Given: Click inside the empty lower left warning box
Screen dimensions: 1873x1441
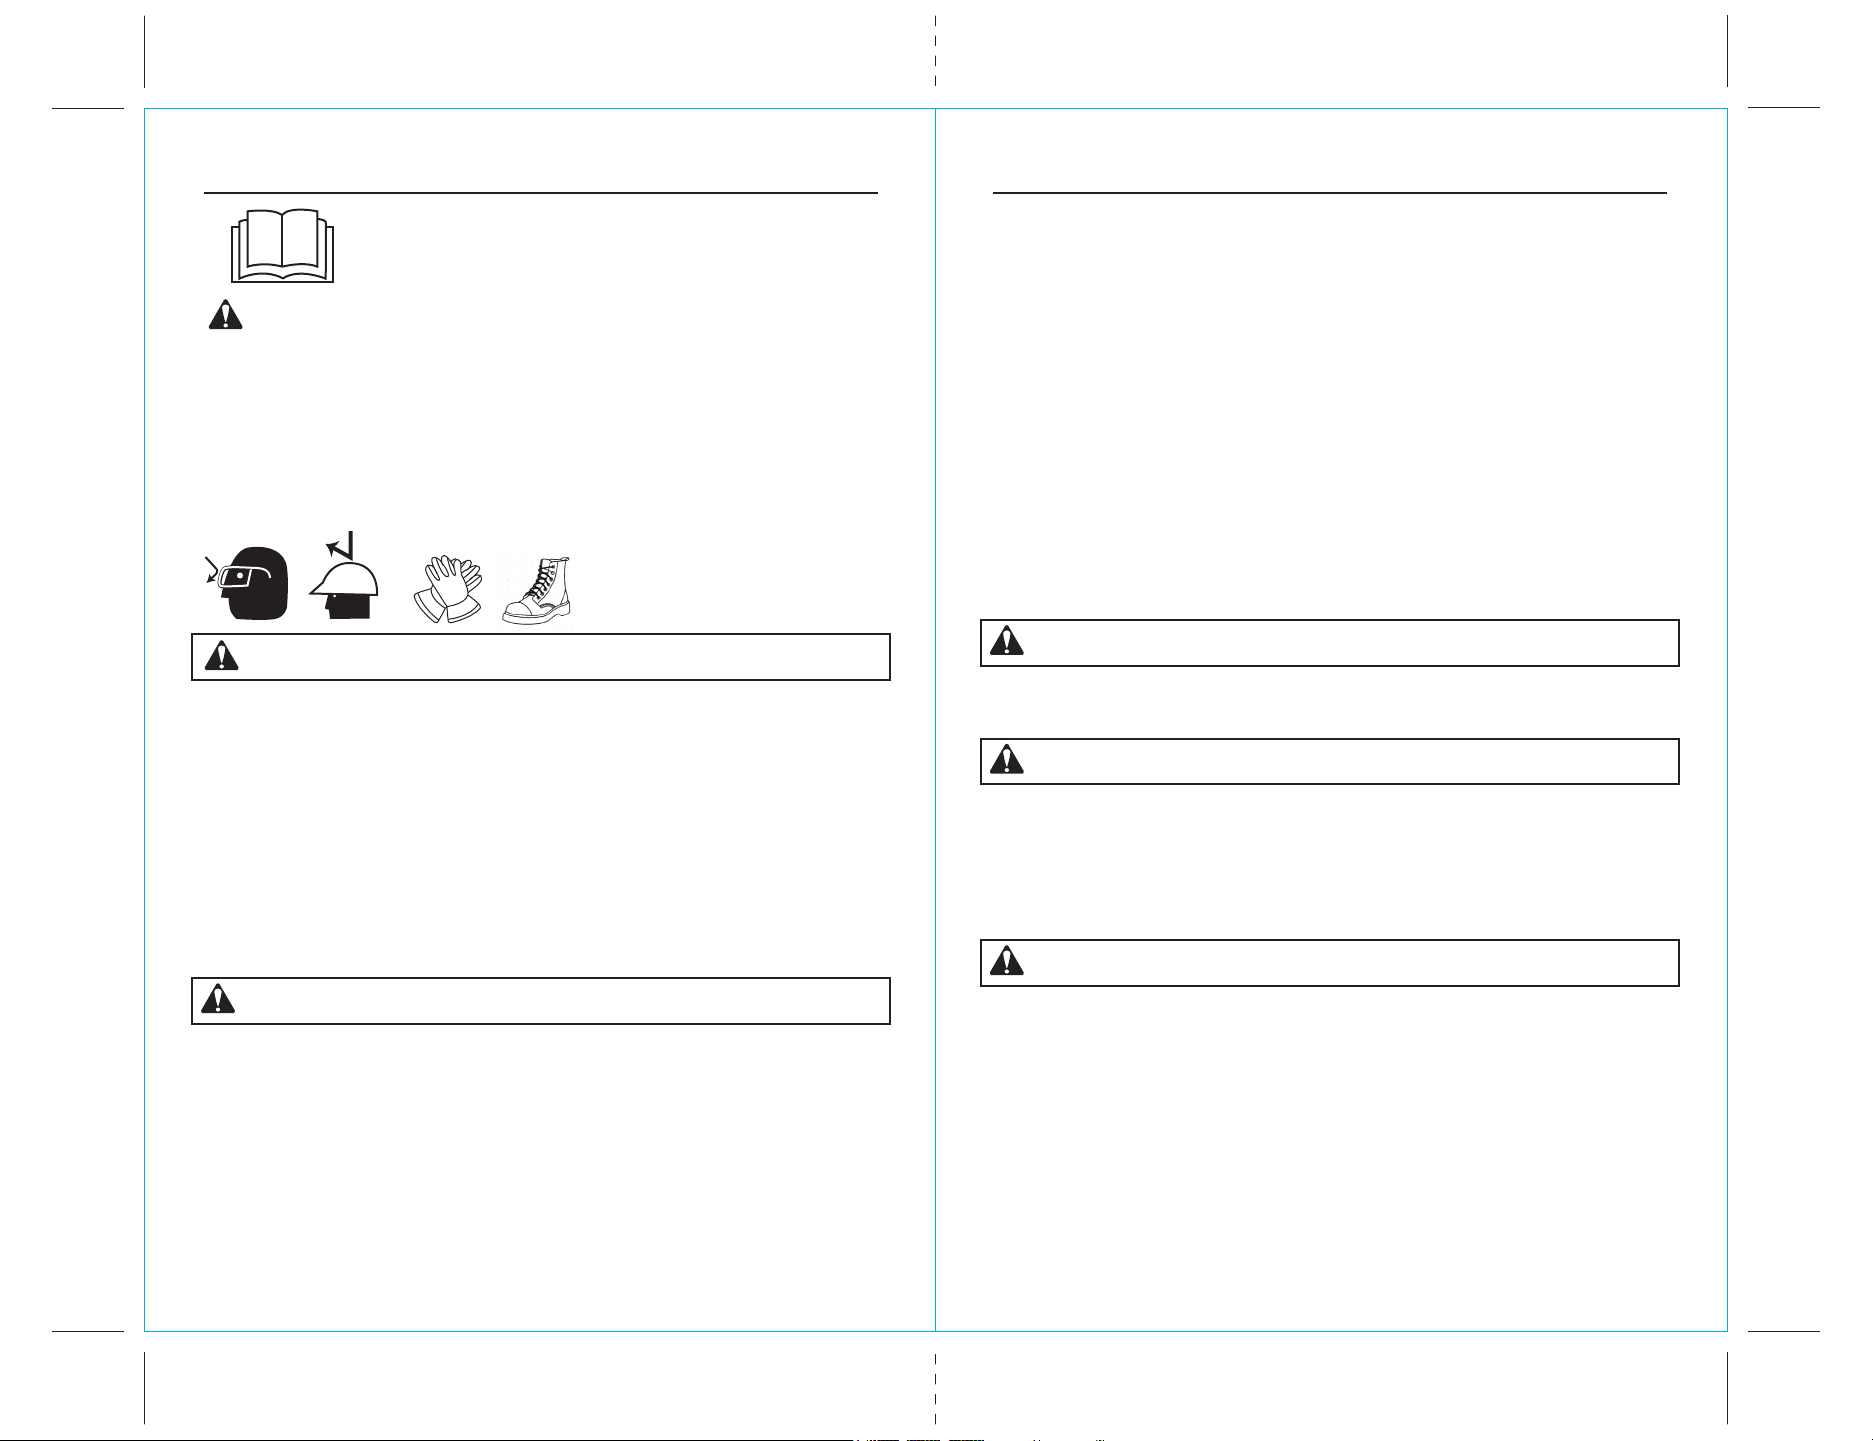Looking at the screenshot, I should [541, 1001].
